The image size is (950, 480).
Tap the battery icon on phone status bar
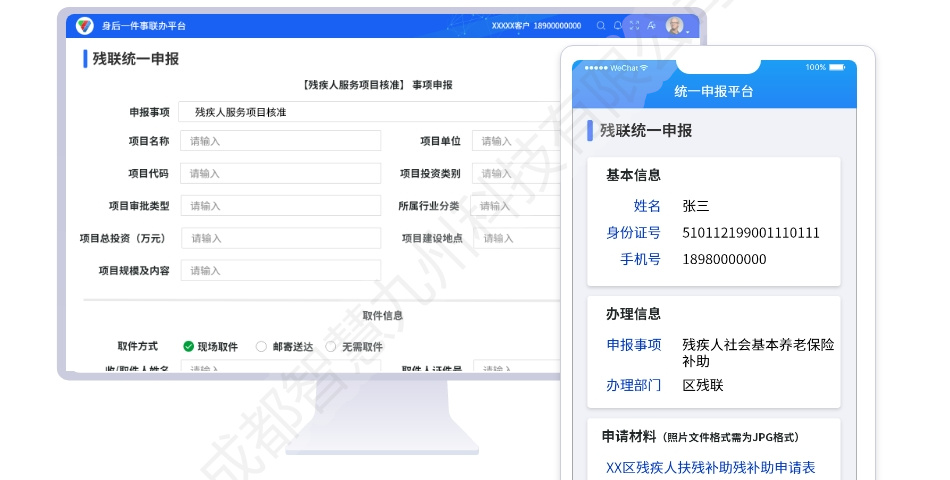pos(839,68)
